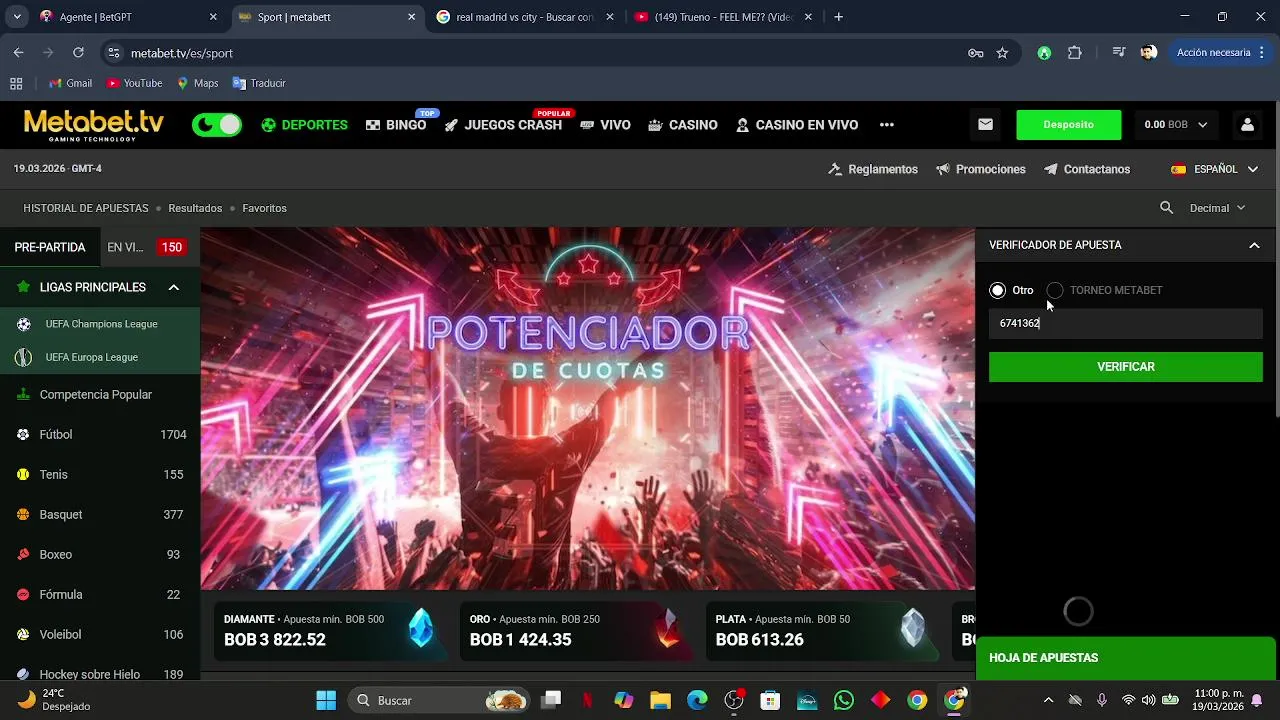Screen dimensions: 1280x720
Task: Open the Maps bookmark
Action: click(197, 83)
